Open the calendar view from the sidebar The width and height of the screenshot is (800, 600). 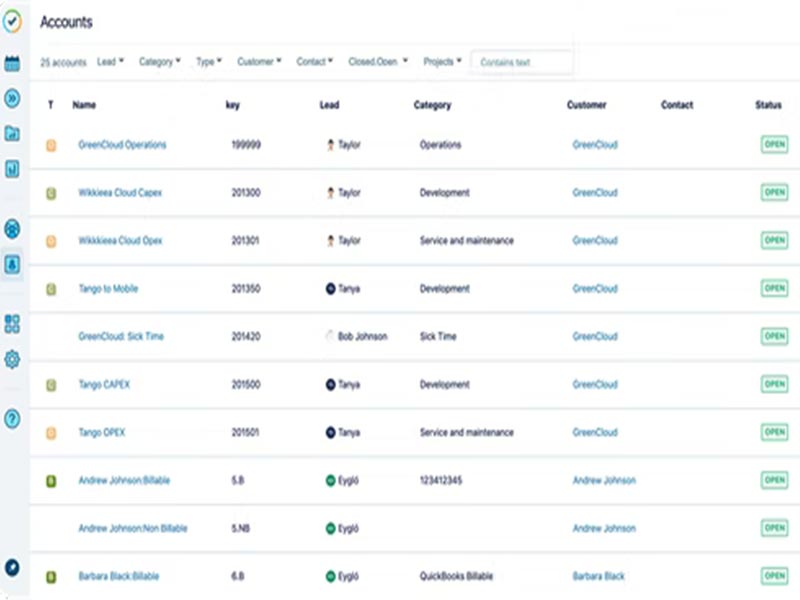click(11, 62)
